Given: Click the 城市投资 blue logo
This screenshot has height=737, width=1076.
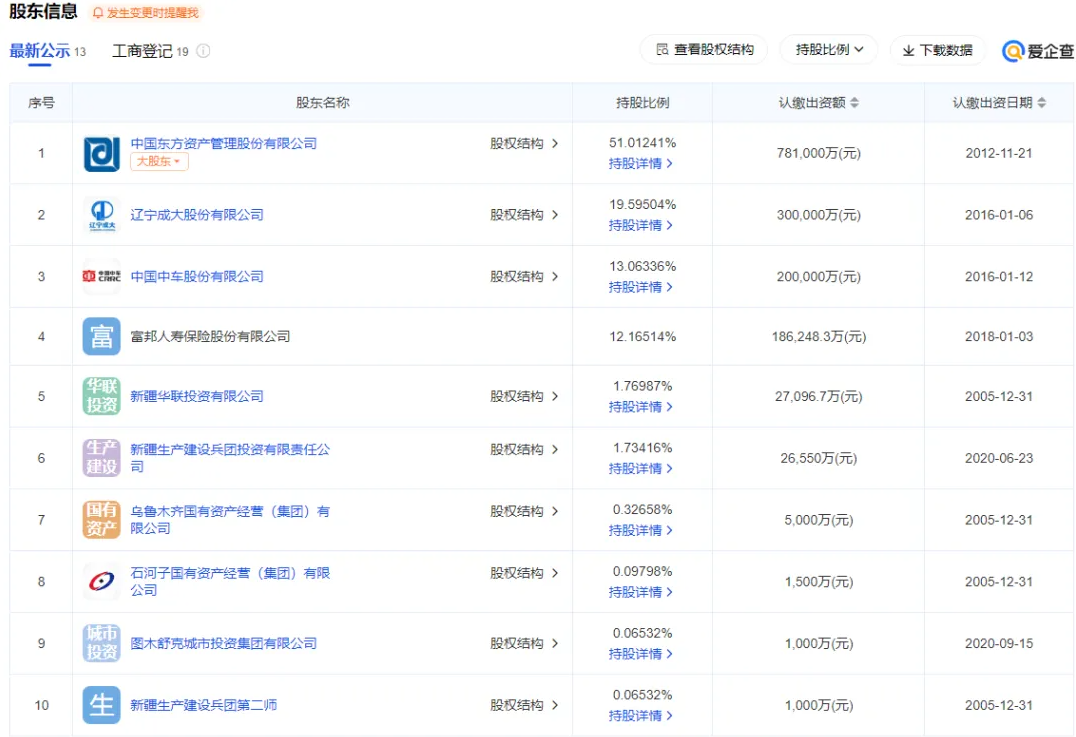Looking at the screenshot, I should point(102,643).
